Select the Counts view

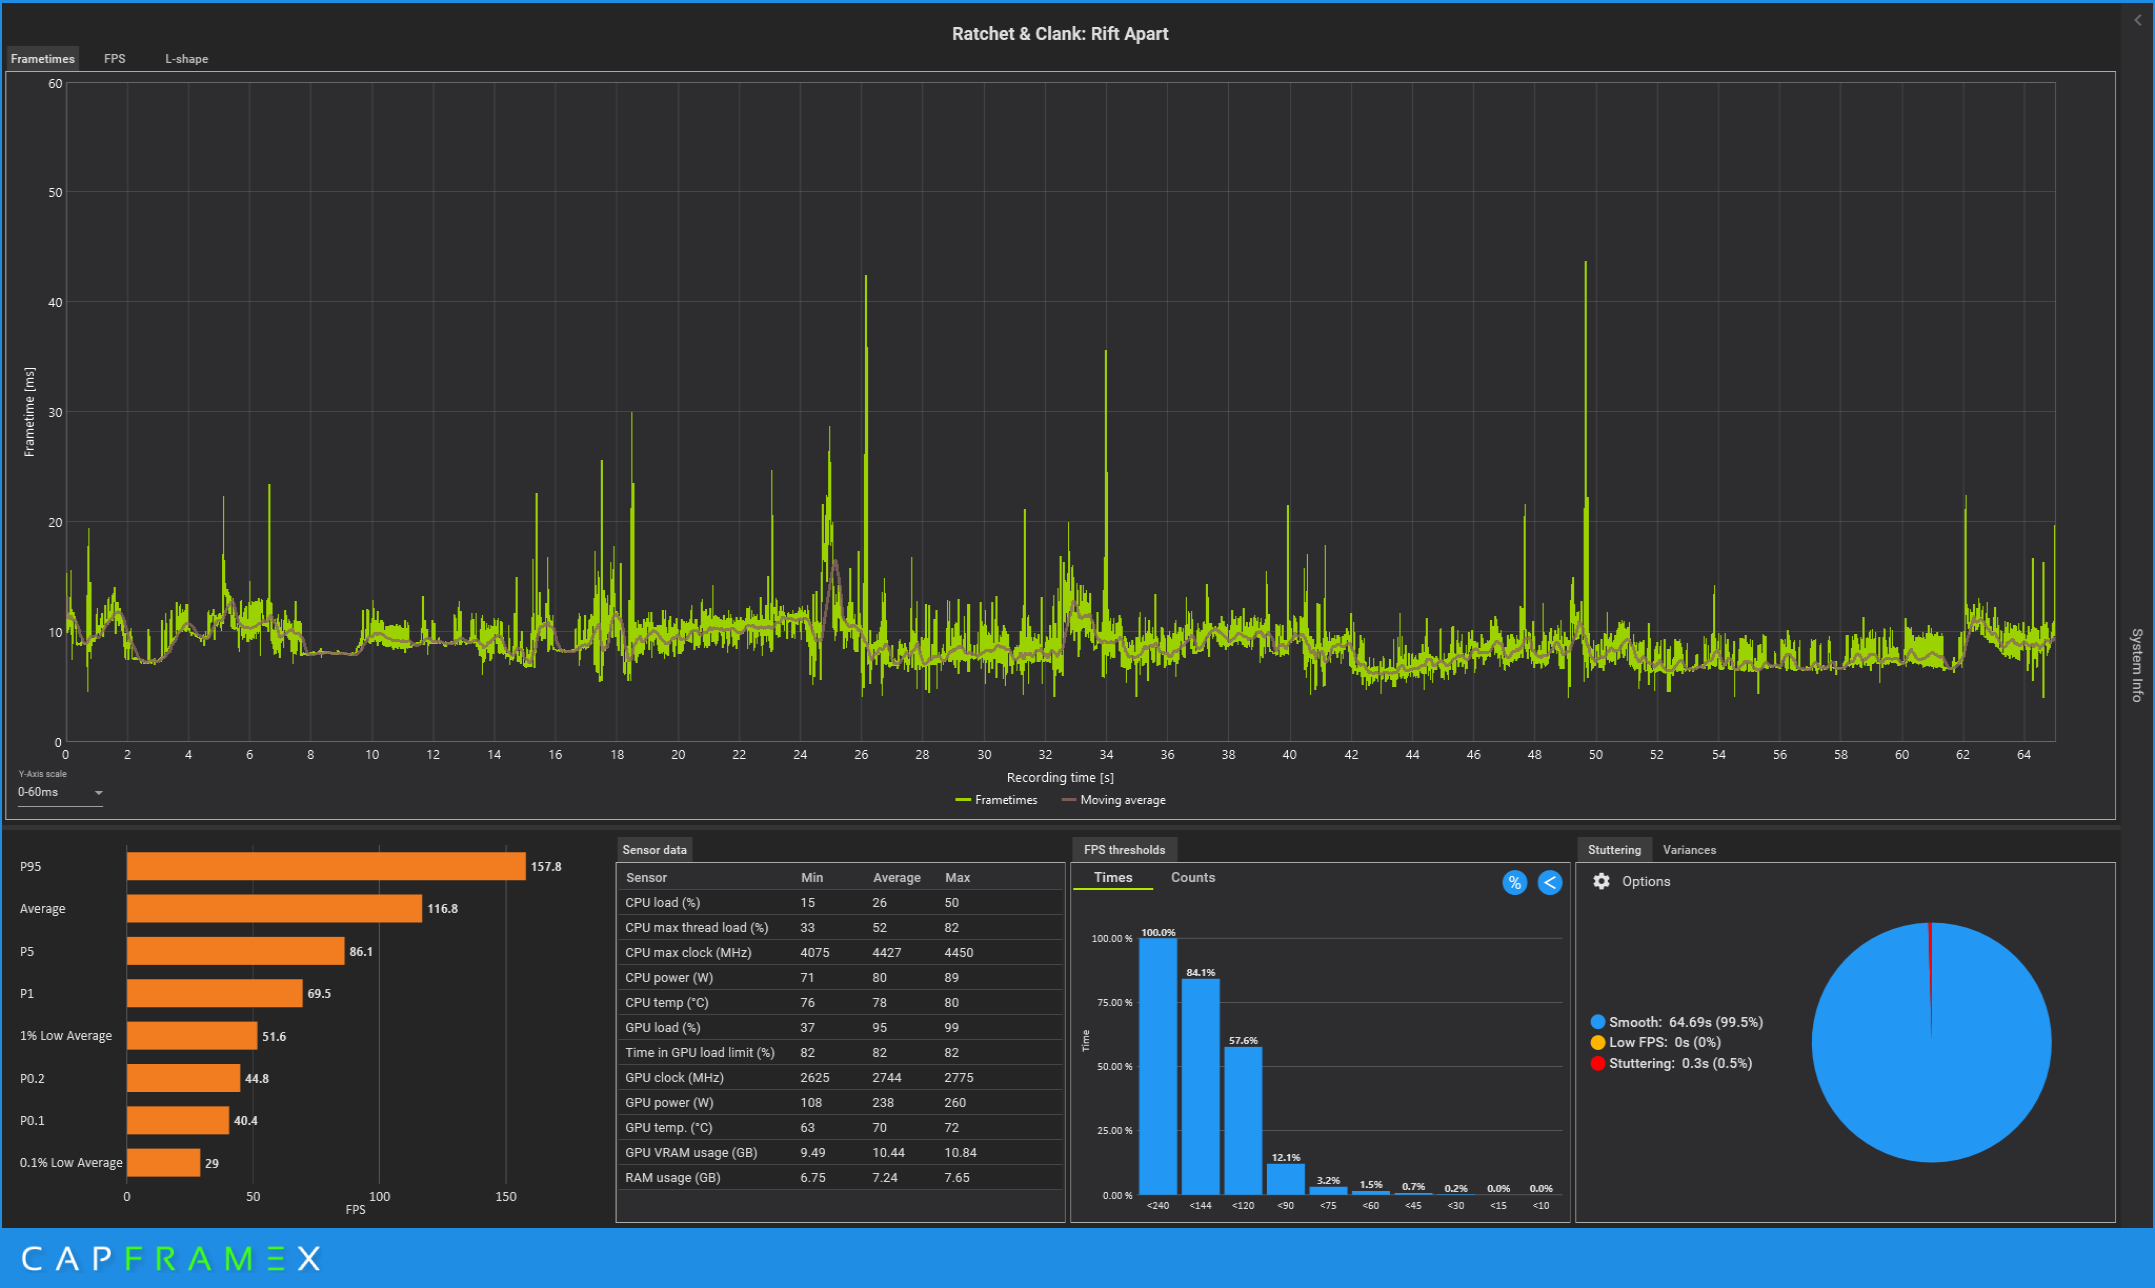tap(1192, 877)
